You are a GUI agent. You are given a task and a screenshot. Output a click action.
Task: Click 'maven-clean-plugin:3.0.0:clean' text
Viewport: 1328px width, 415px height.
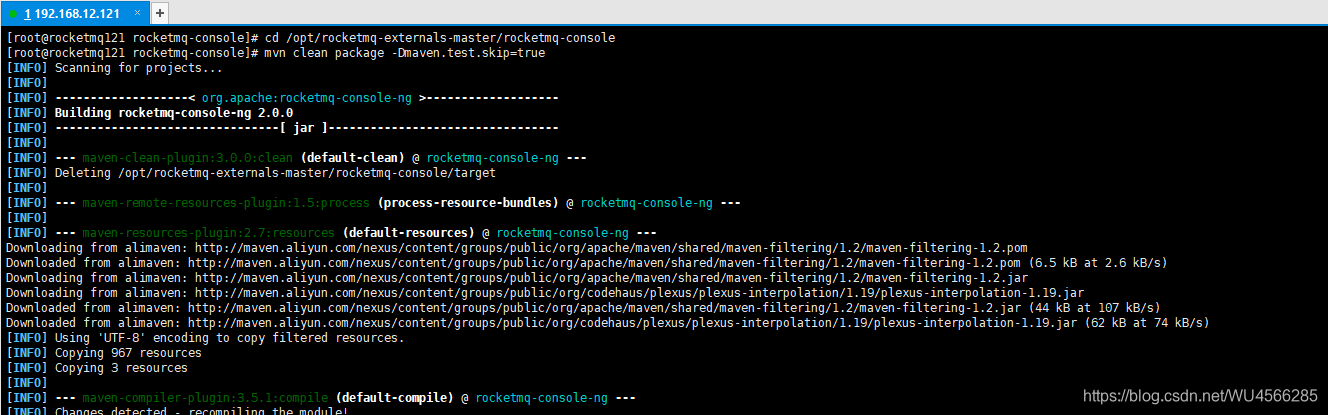click(x=188, y=158)
